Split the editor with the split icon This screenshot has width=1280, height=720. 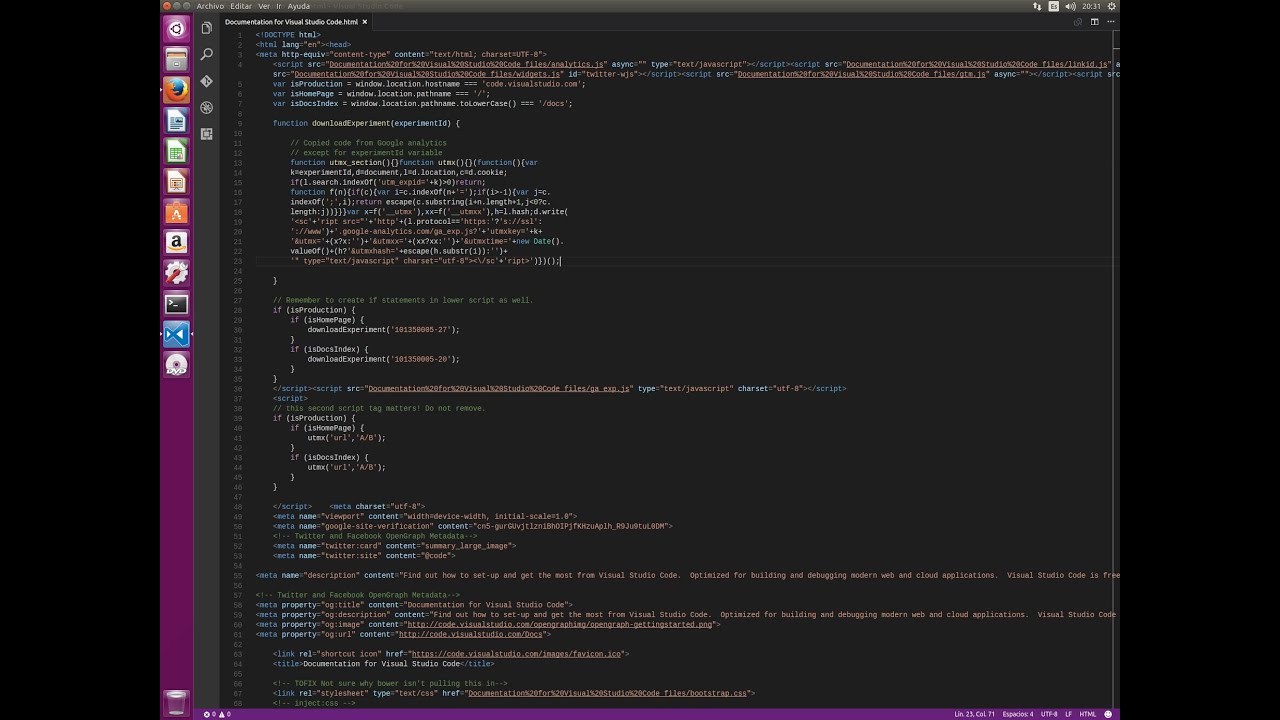(x=1095, y=21)
